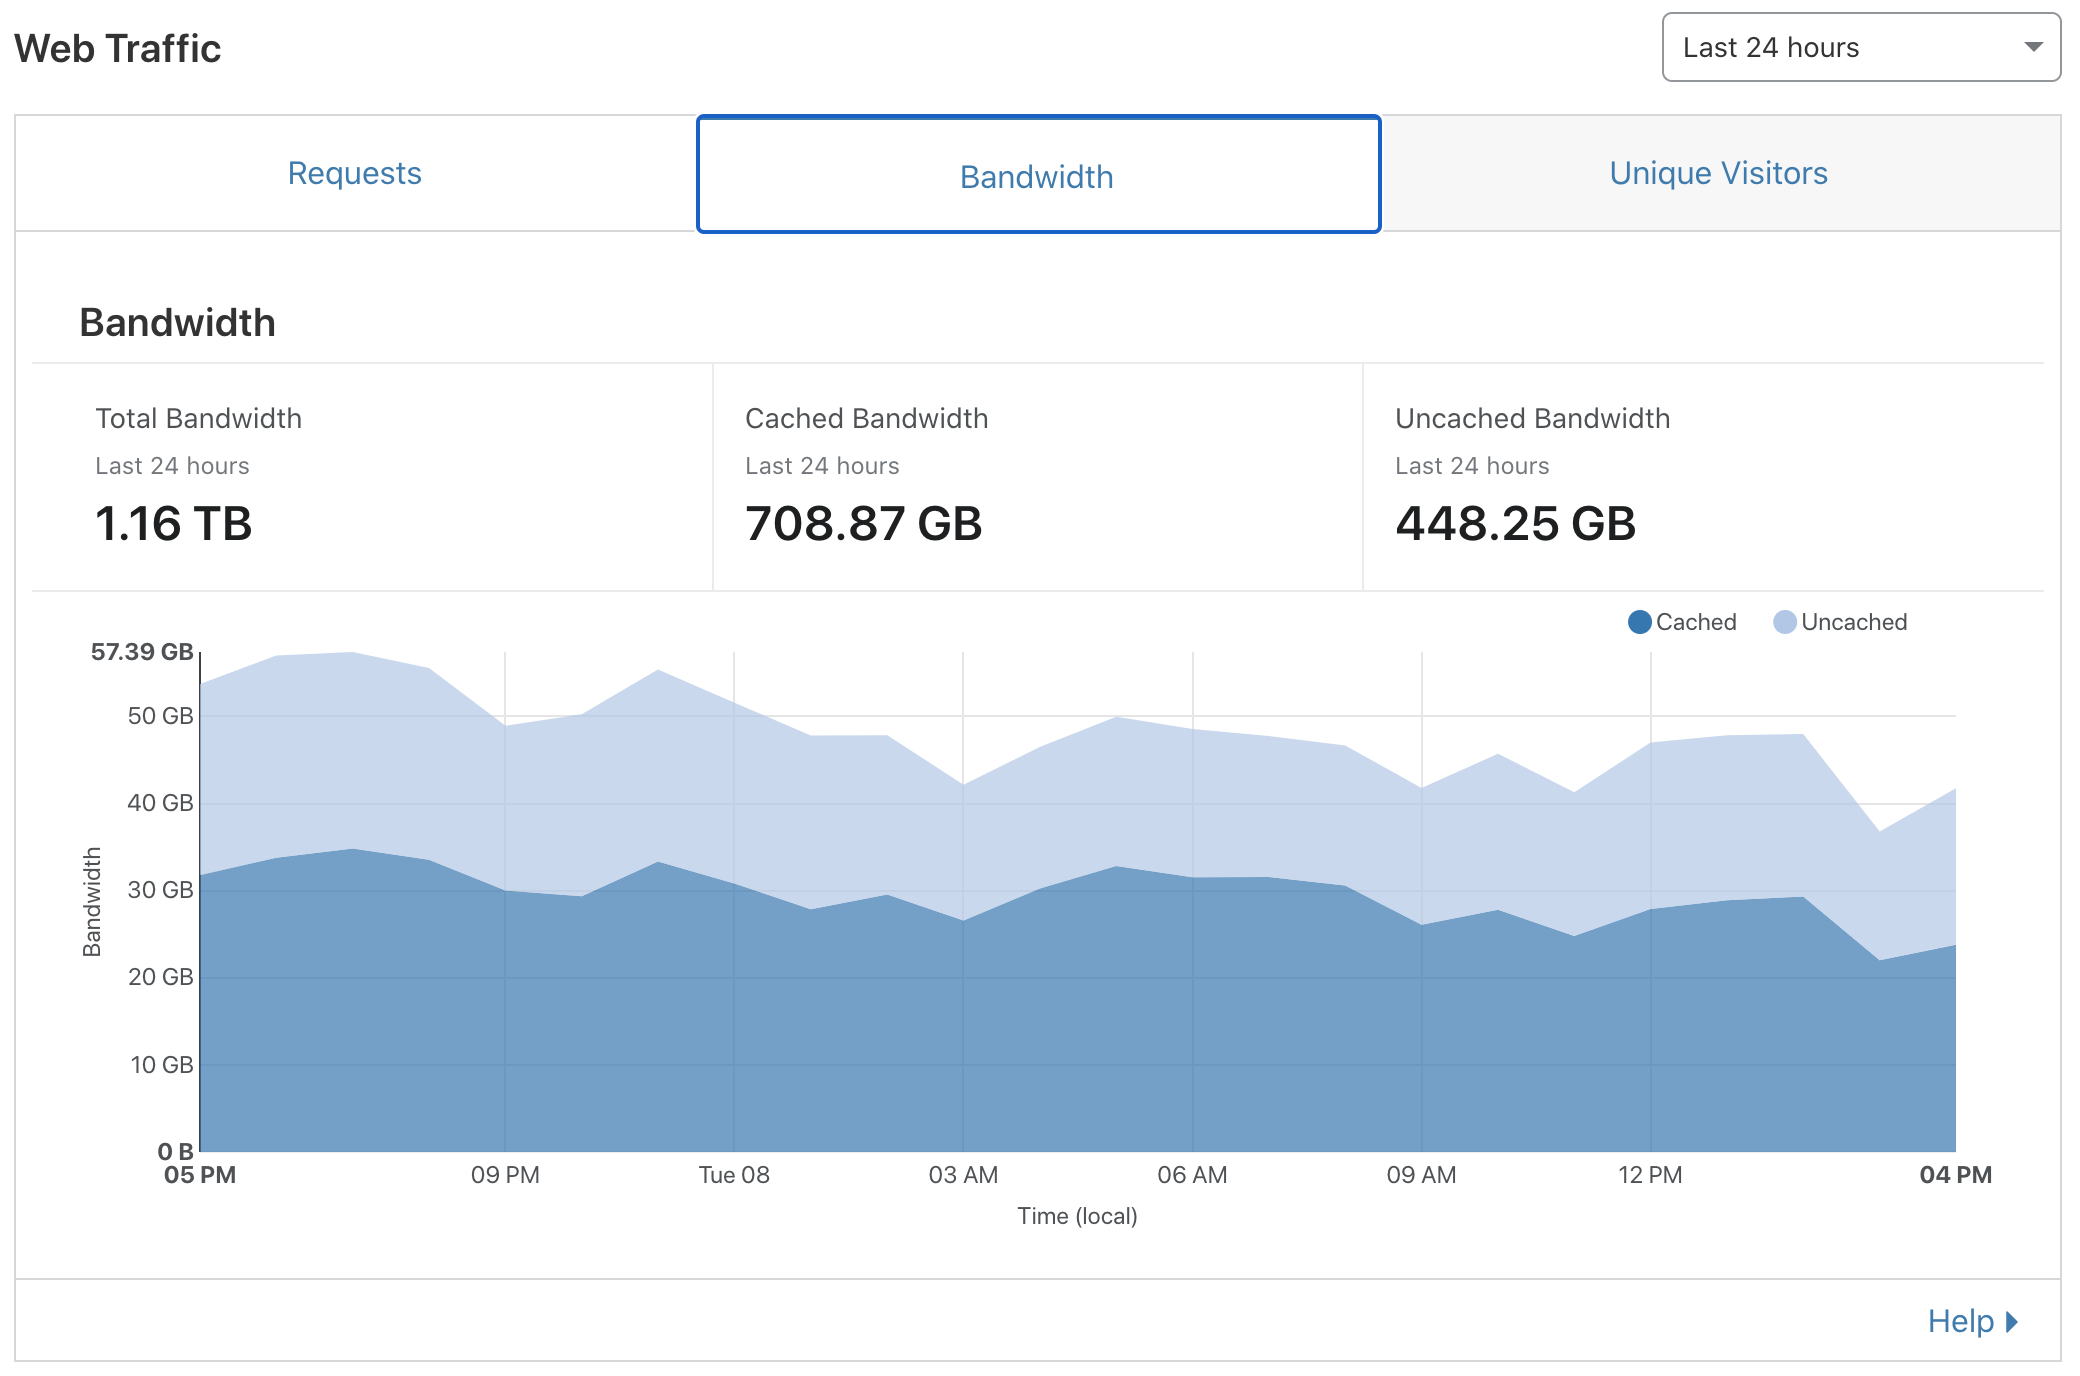Screen dimensions: 2080x1376
Task: Click the light blue Uncached legend dot
Action: point(1785,622)
